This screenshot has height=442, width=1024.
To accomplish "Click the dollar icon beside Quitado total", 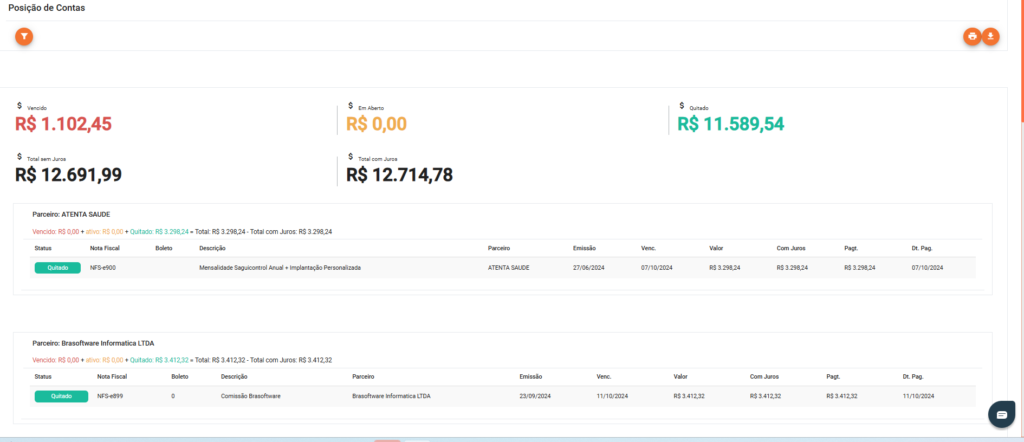I will pyautogui.click(x=681, y=105).
